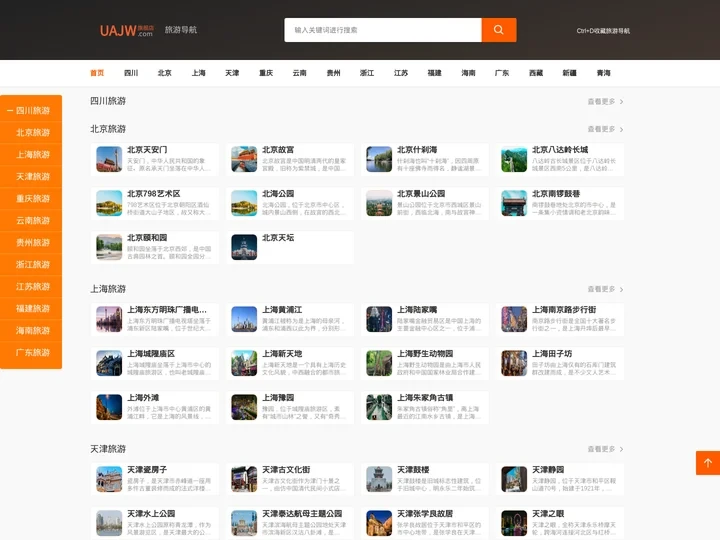Select 青海 in the top navigation

(603, 73)
